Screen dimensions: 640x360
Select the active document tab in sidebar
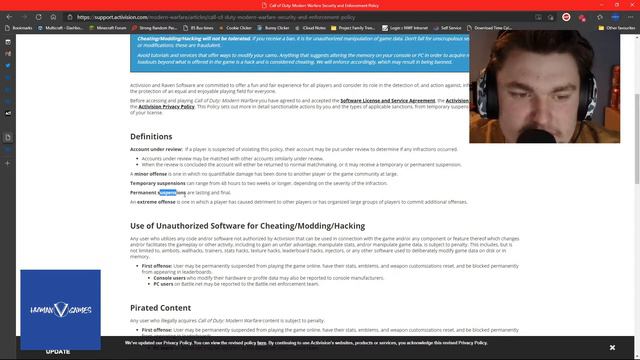[8, 138]
